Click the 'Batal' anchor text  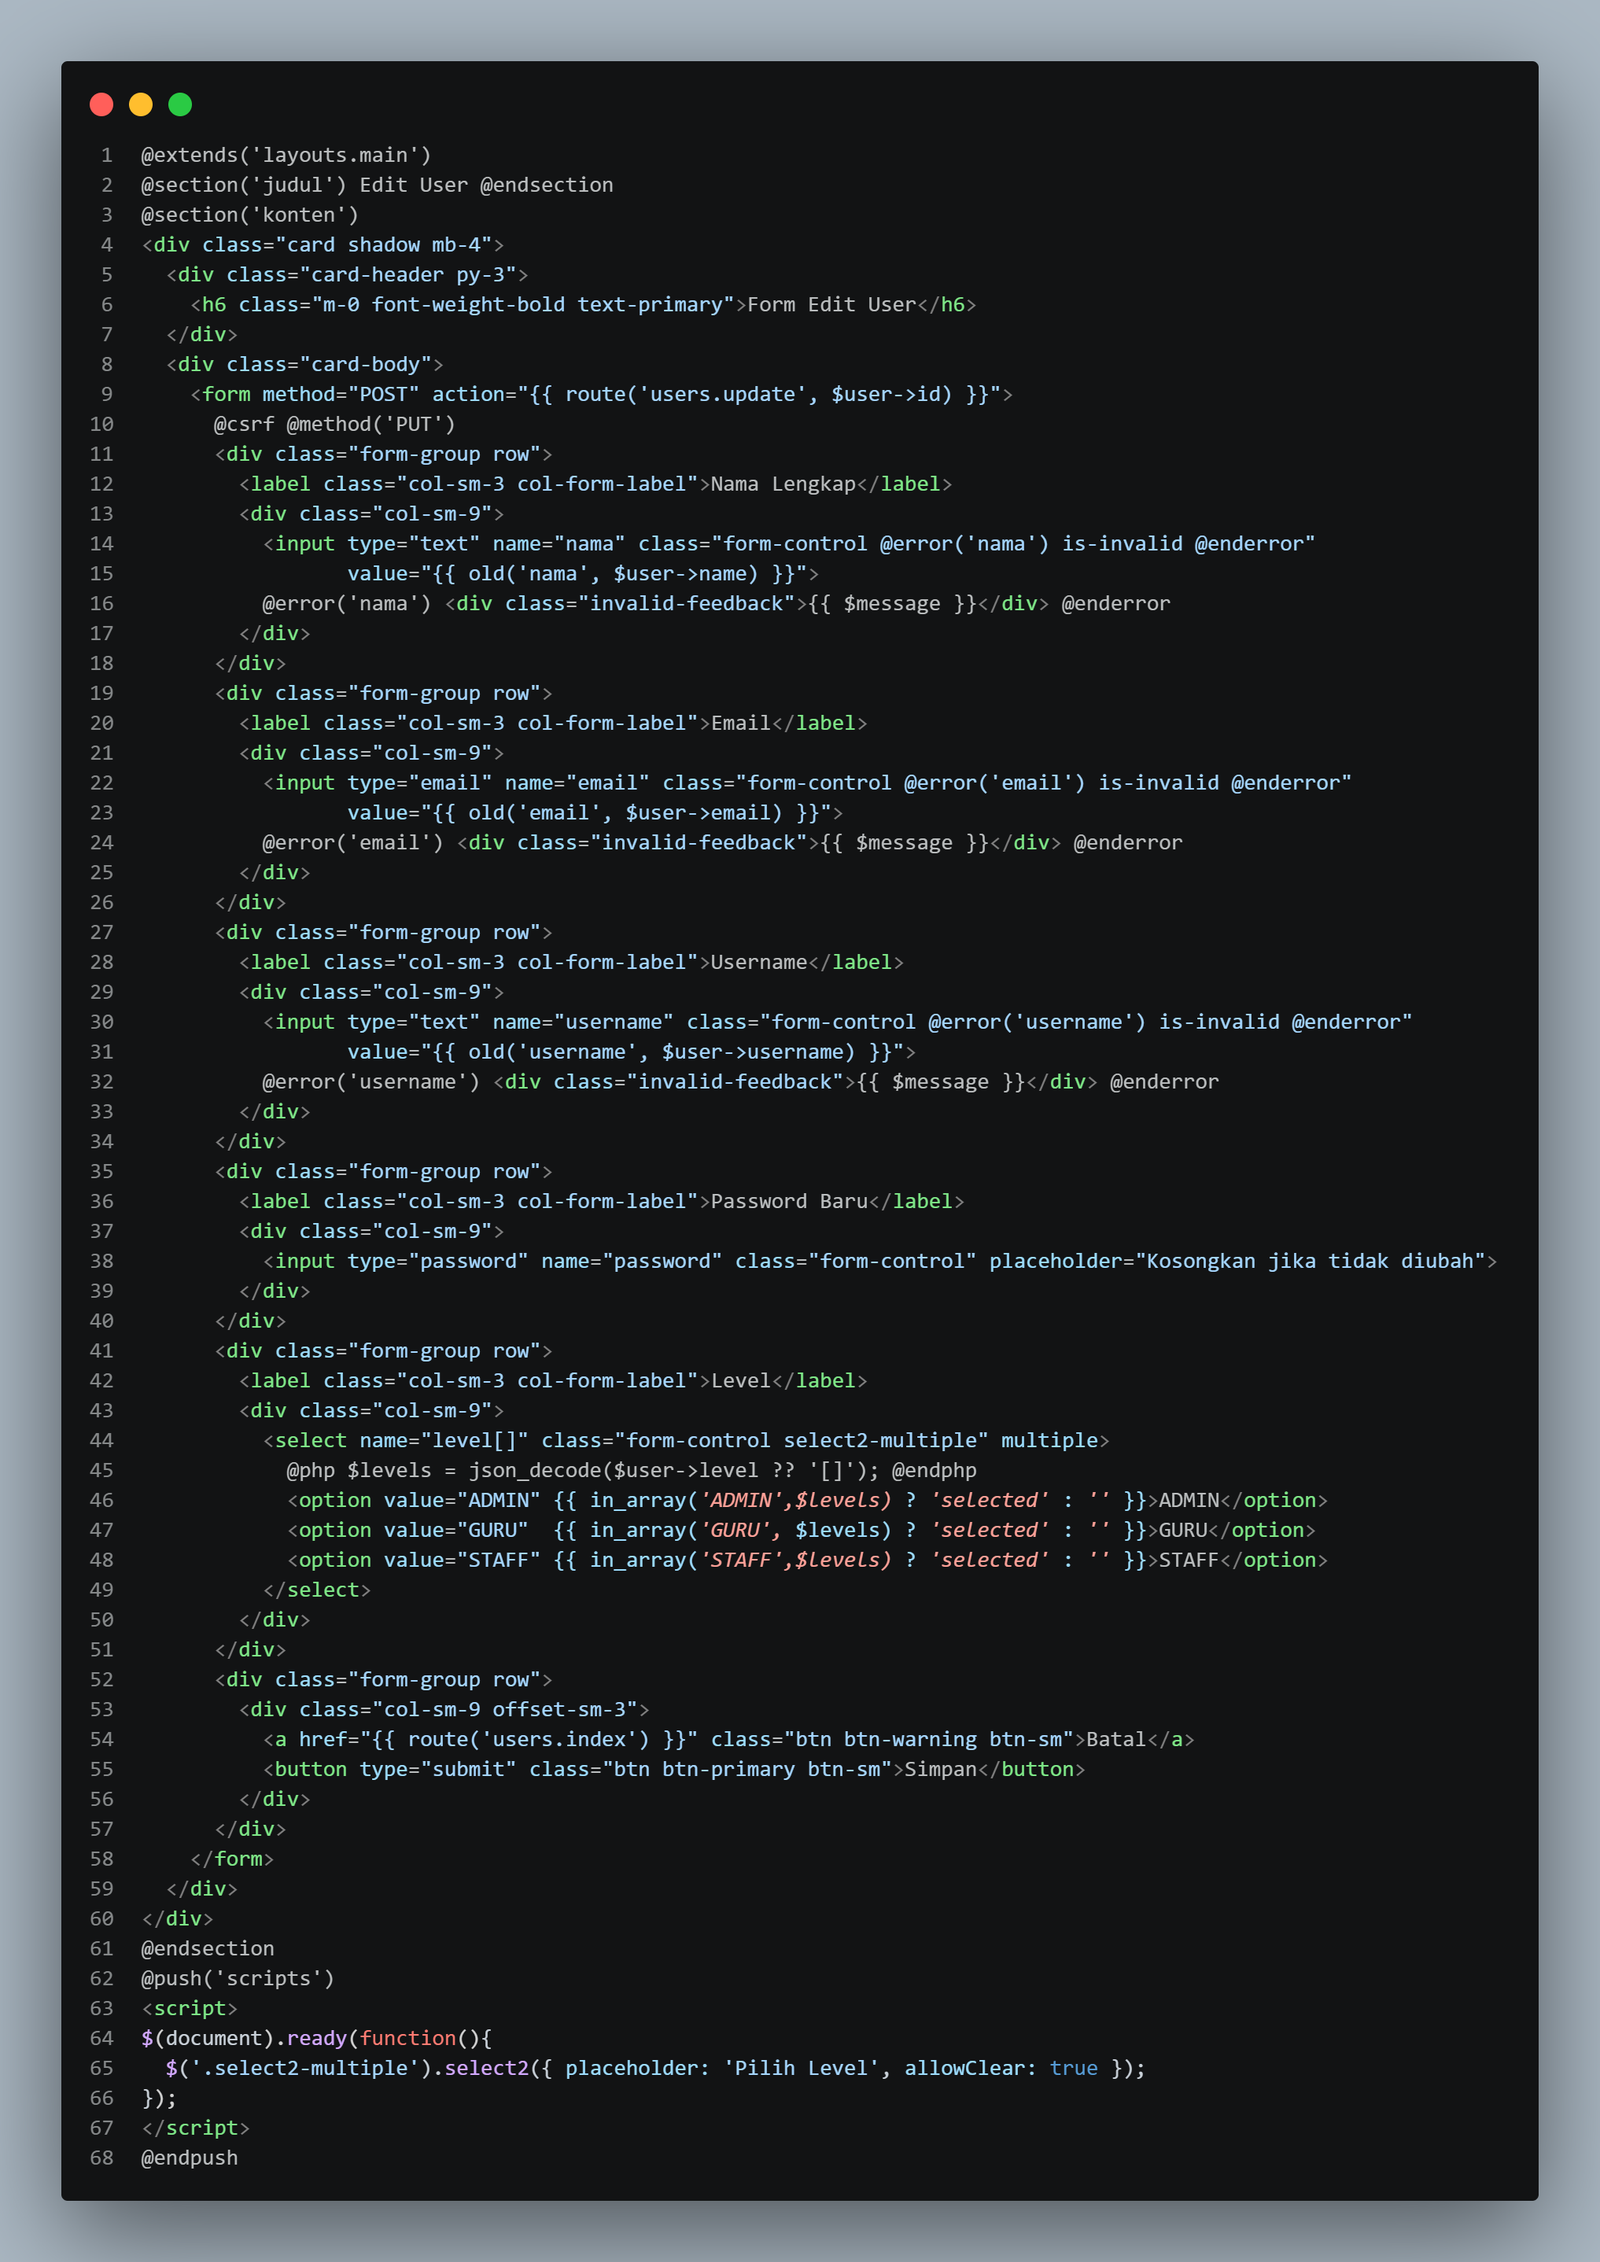[x=1116, y=1739]
